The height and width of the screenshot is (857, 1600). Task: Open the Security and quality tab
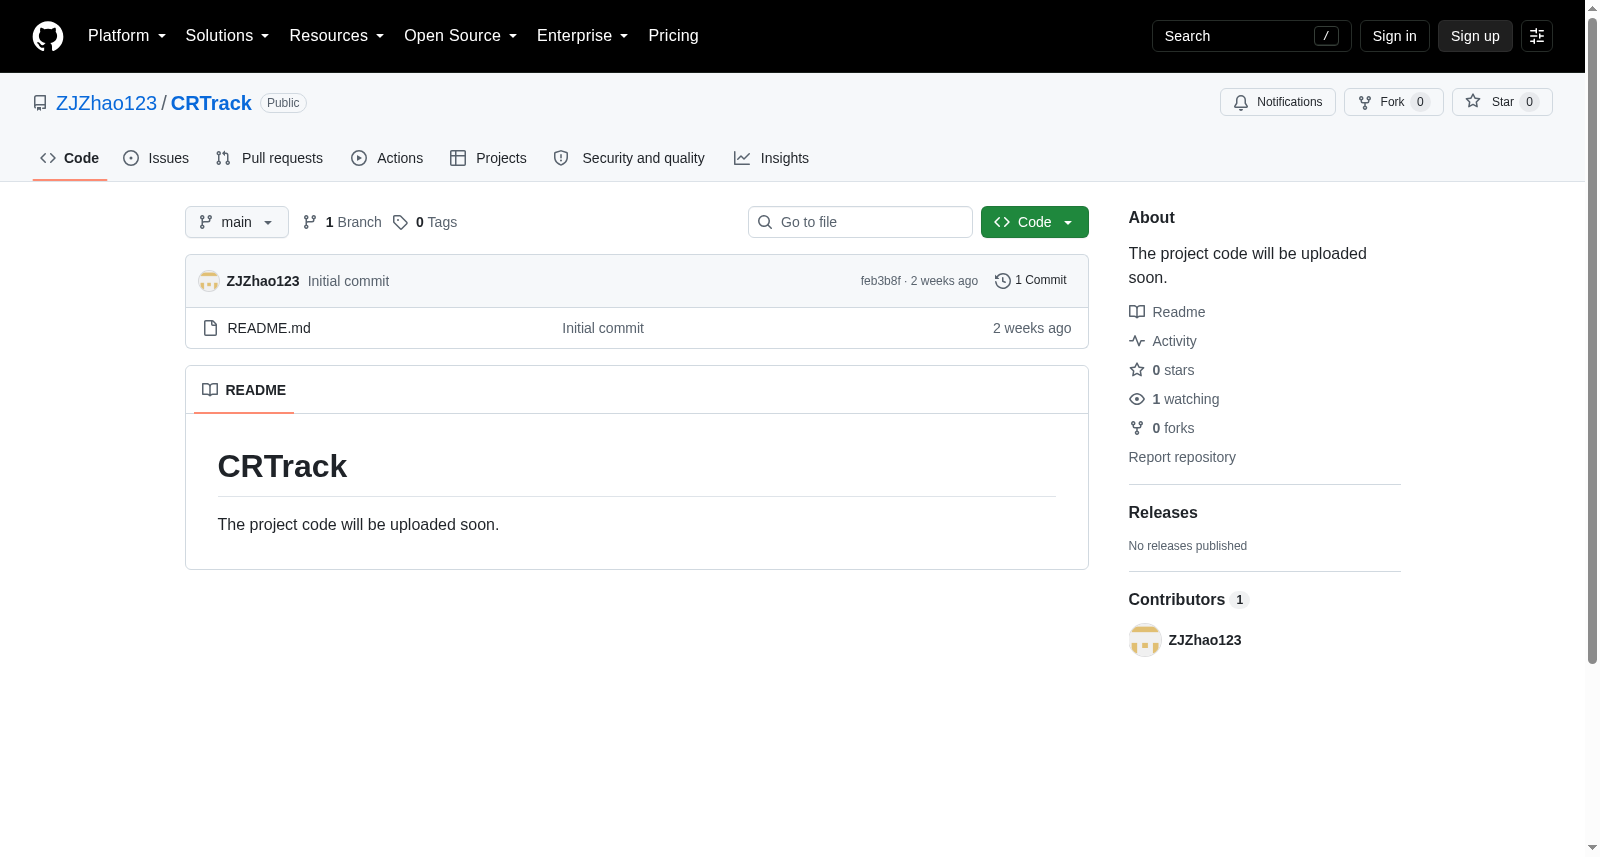pyautogui.click(x=629, y=158)
